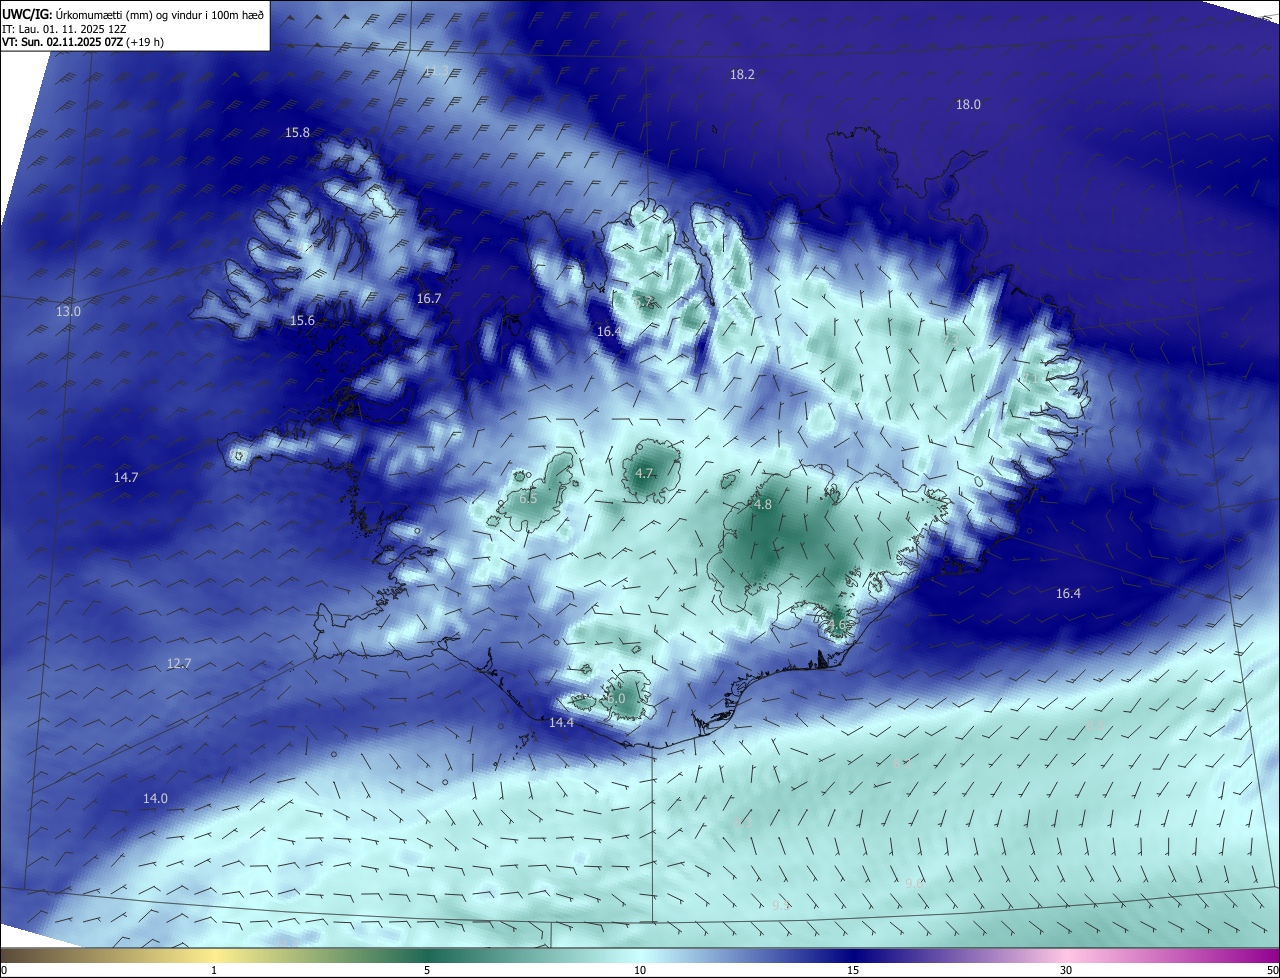Click the 12.7 map value

179,664
